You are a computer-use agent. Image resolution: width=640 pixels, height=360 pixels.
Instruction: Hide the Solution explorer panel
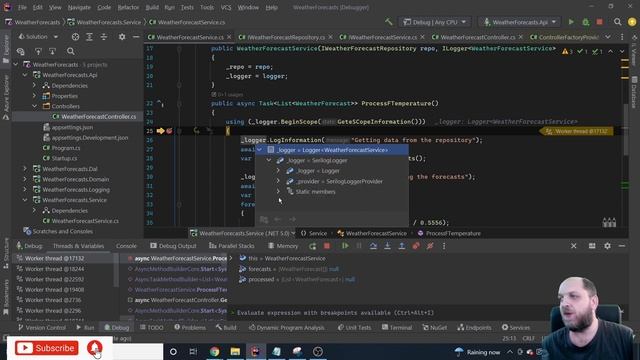coord(136,37)
